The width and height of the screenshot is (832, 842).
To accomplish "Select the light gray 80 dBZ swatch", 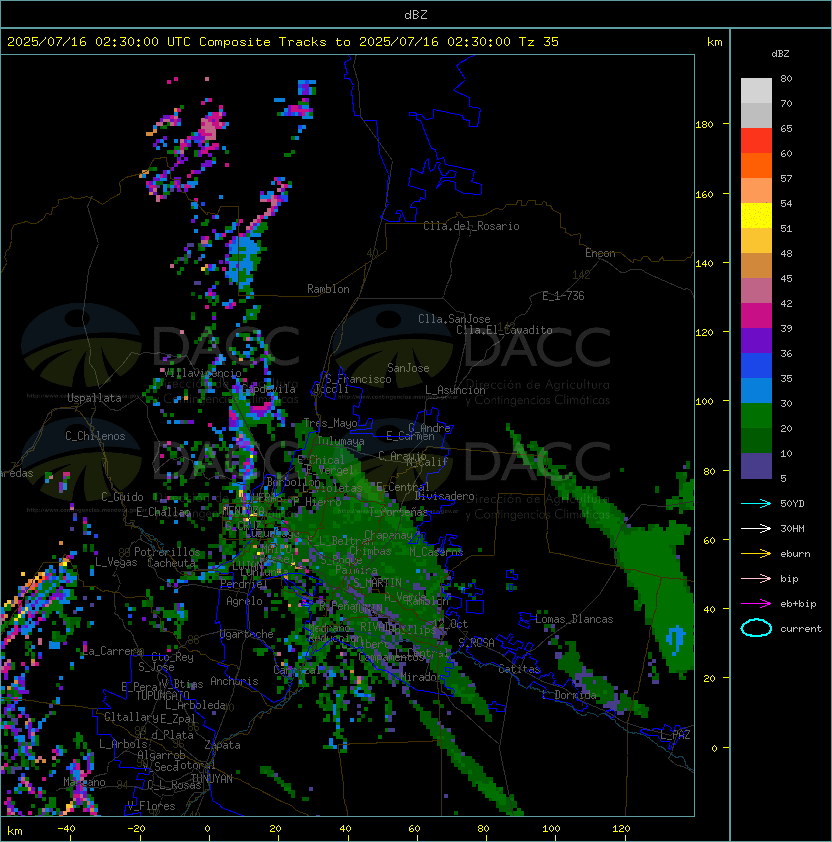I will coord(756,91).
